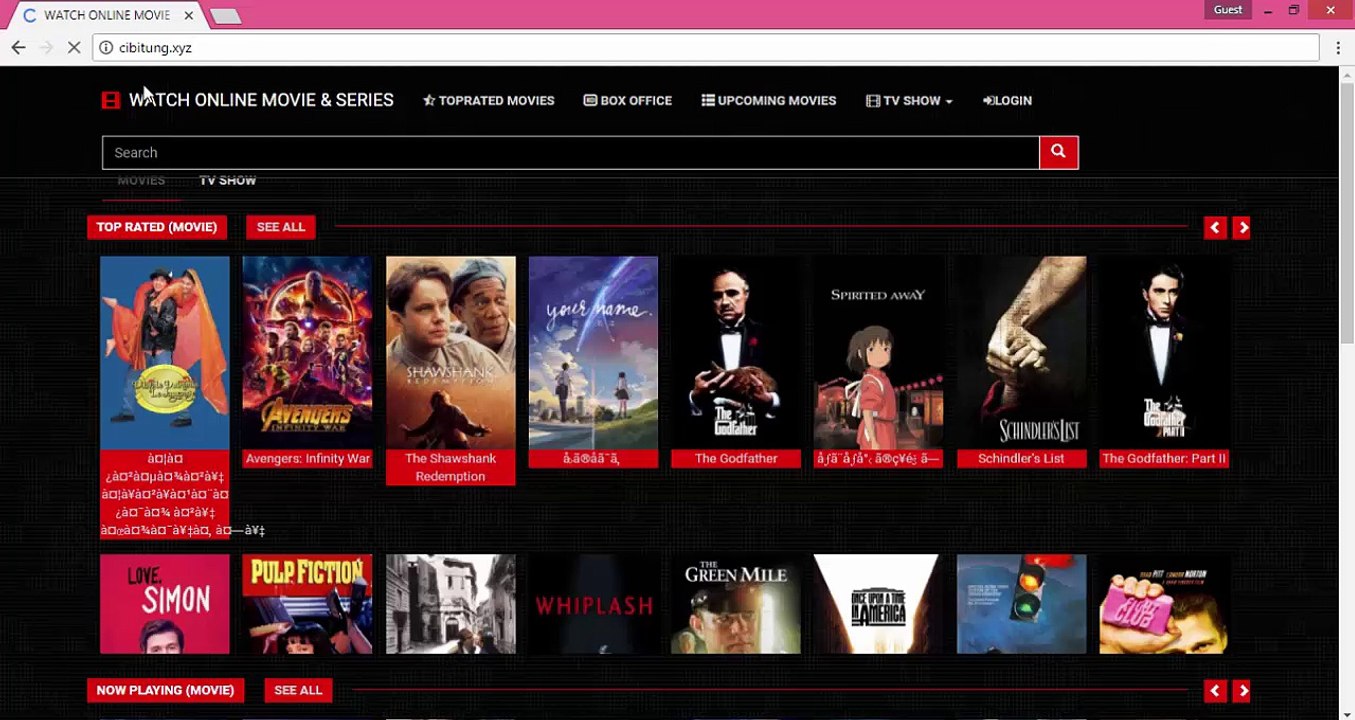Open the traffic light movie poster
The image size is (1355, 720).
1021,604
